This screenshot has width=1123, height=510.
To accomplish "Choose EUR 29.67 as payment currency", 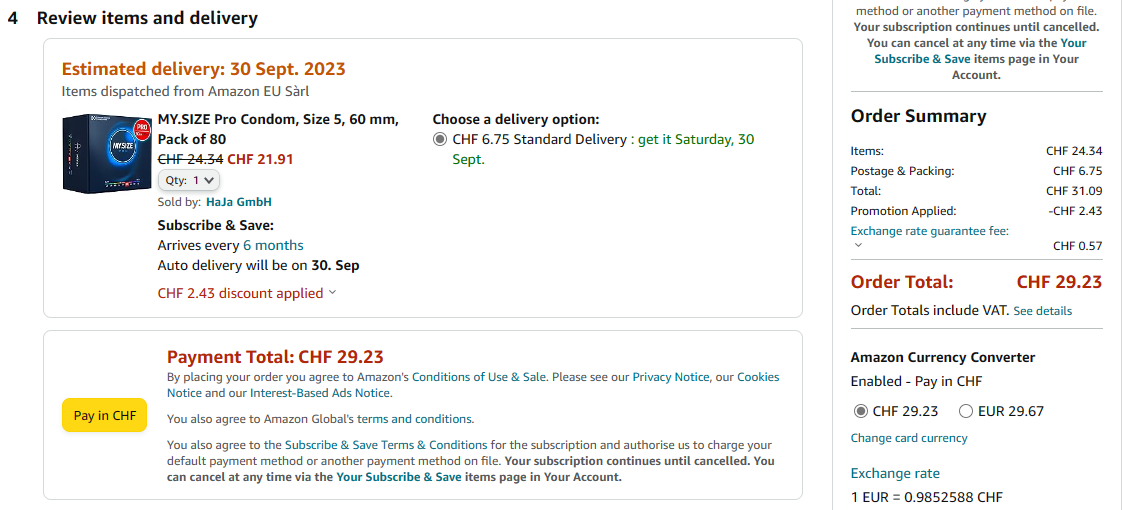I will [x=966, y=411].
